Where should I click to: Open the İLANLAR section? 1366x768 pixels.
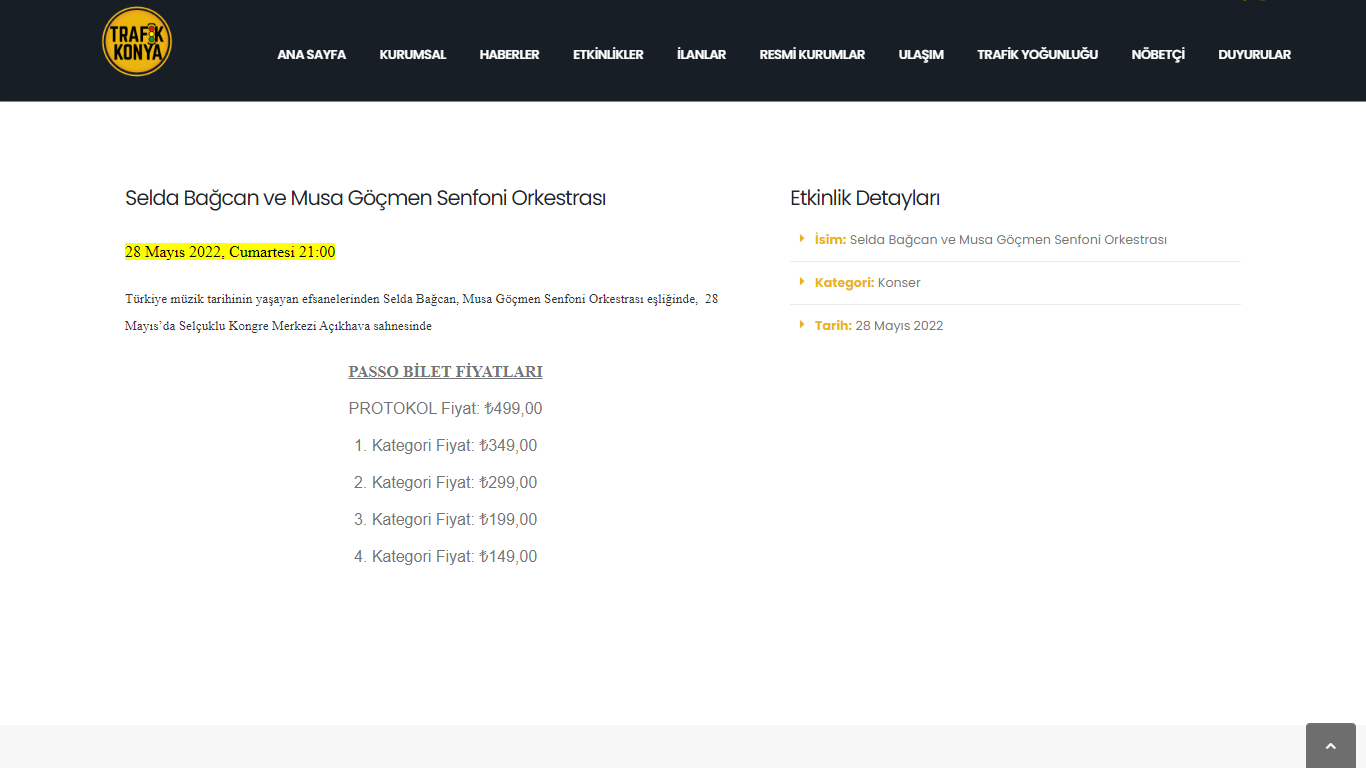click(701, 55)
